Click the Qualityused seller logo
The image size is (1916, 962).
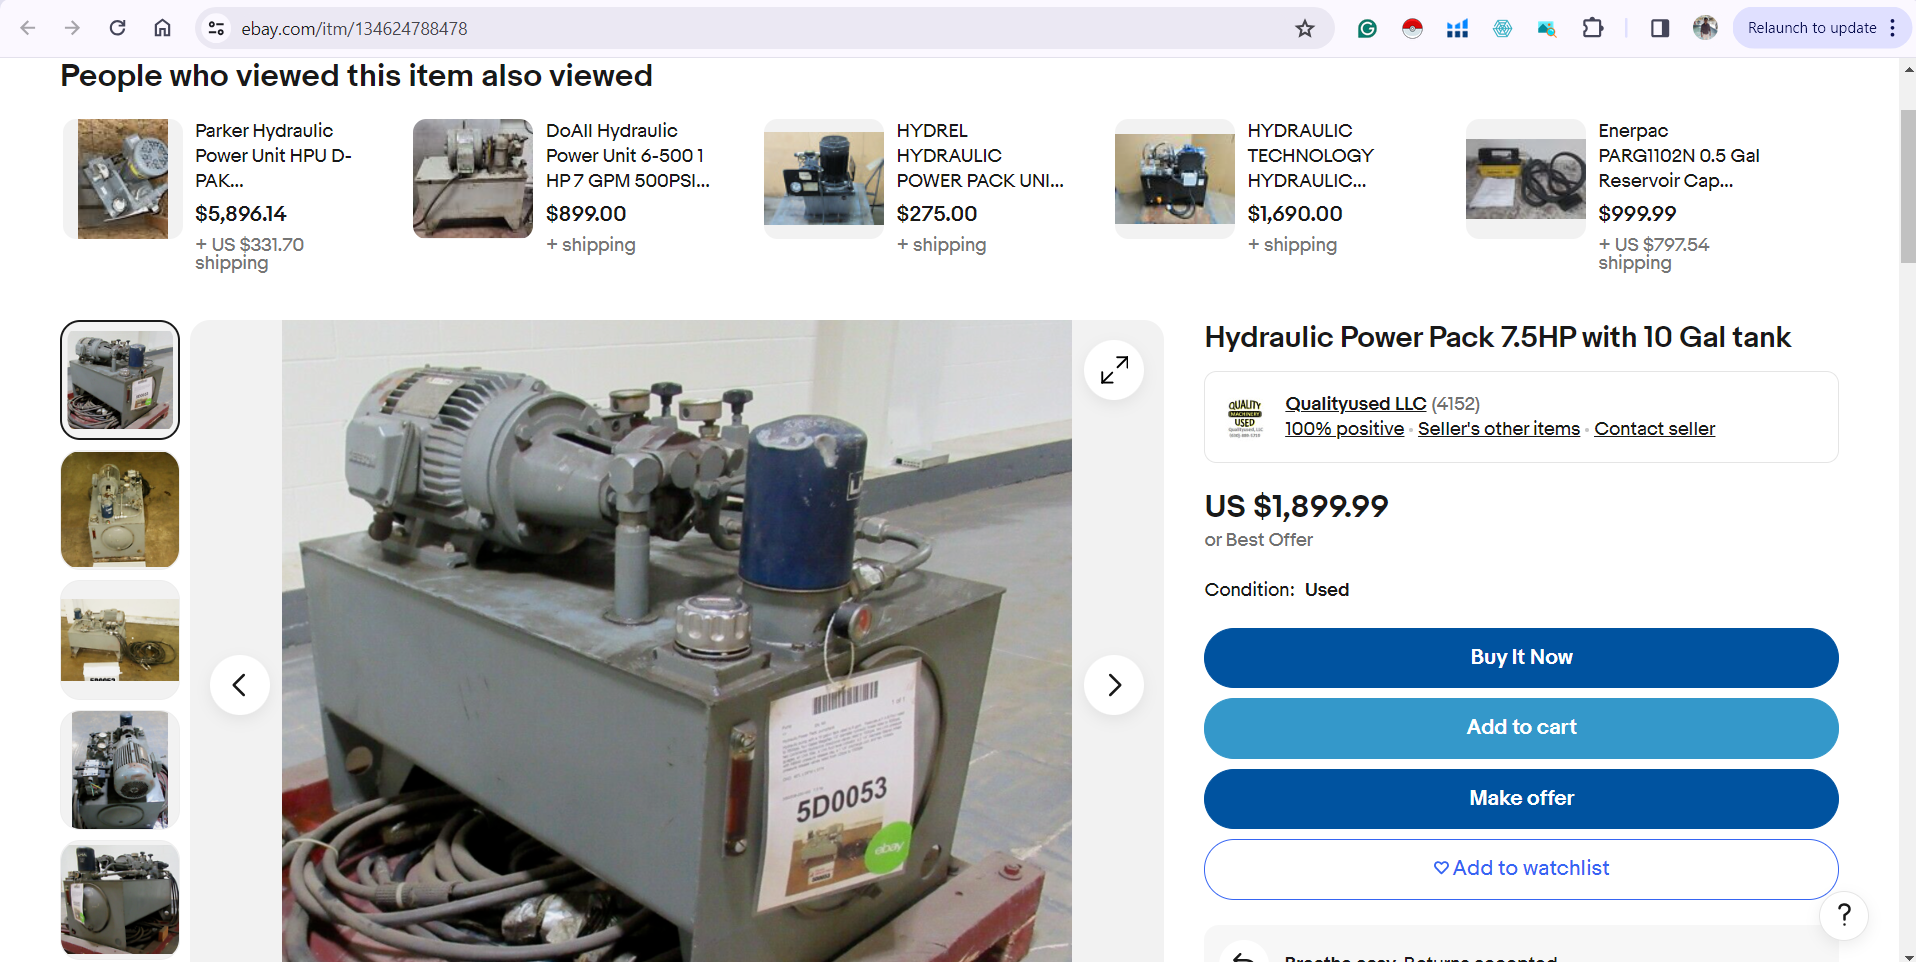(x=1245, y=417)
